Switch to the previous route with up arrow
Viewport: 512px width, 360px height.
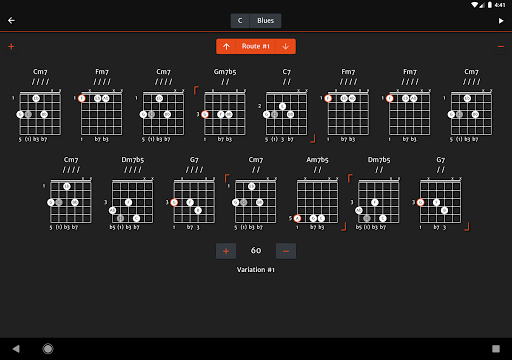226,46
